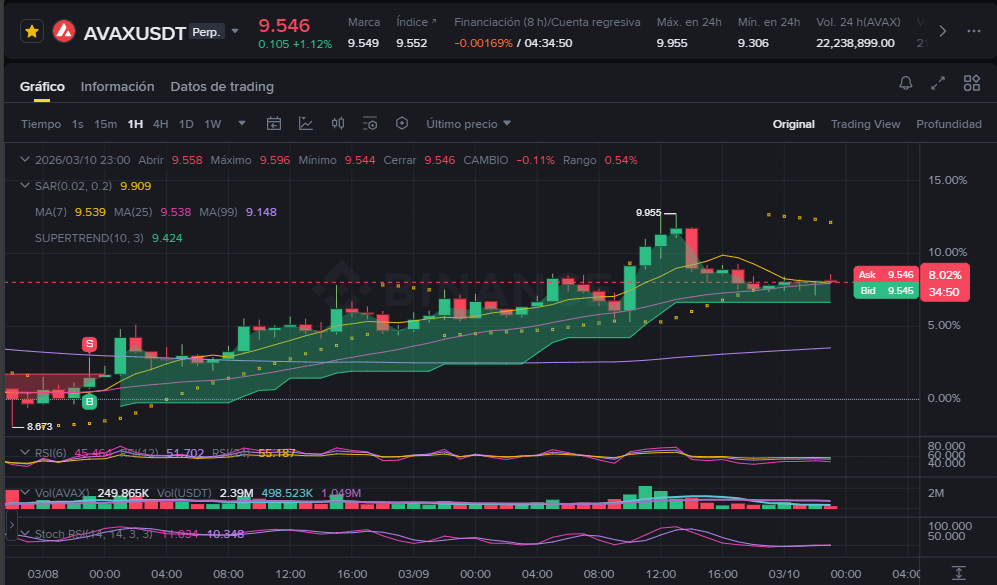Viewport: 997px width, 585px height.
Task: Click the Vol. 24 h(AVAX) value
Action: [855, 43]
